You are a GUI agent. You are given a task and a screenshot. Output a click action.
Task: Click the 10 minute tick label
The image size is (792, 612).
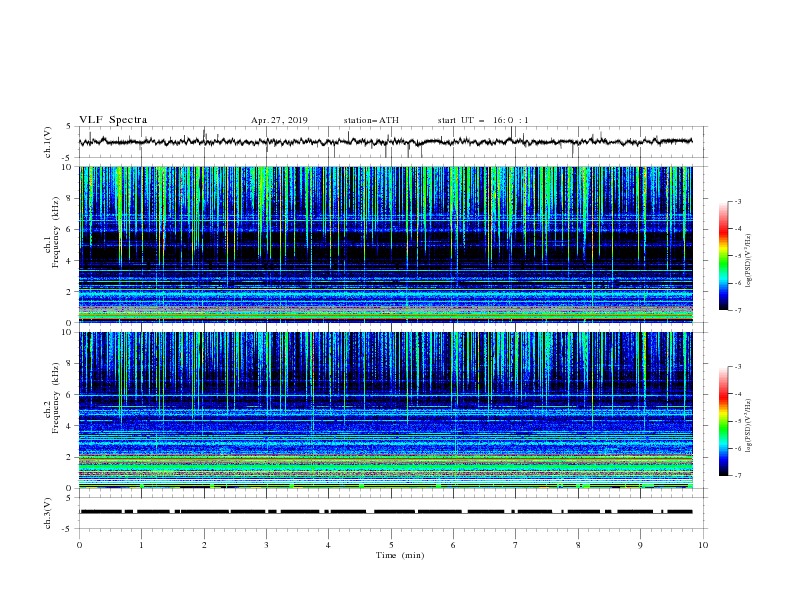703,545
